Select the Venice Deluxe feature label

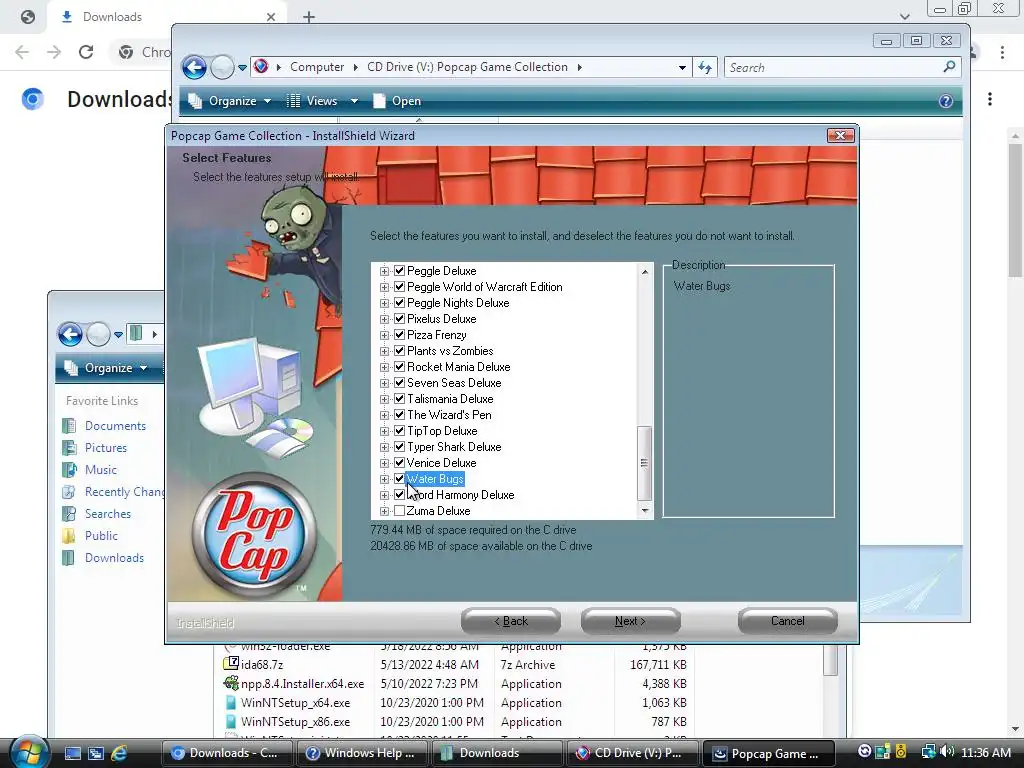pyautogui.click(x=441, y=463)
